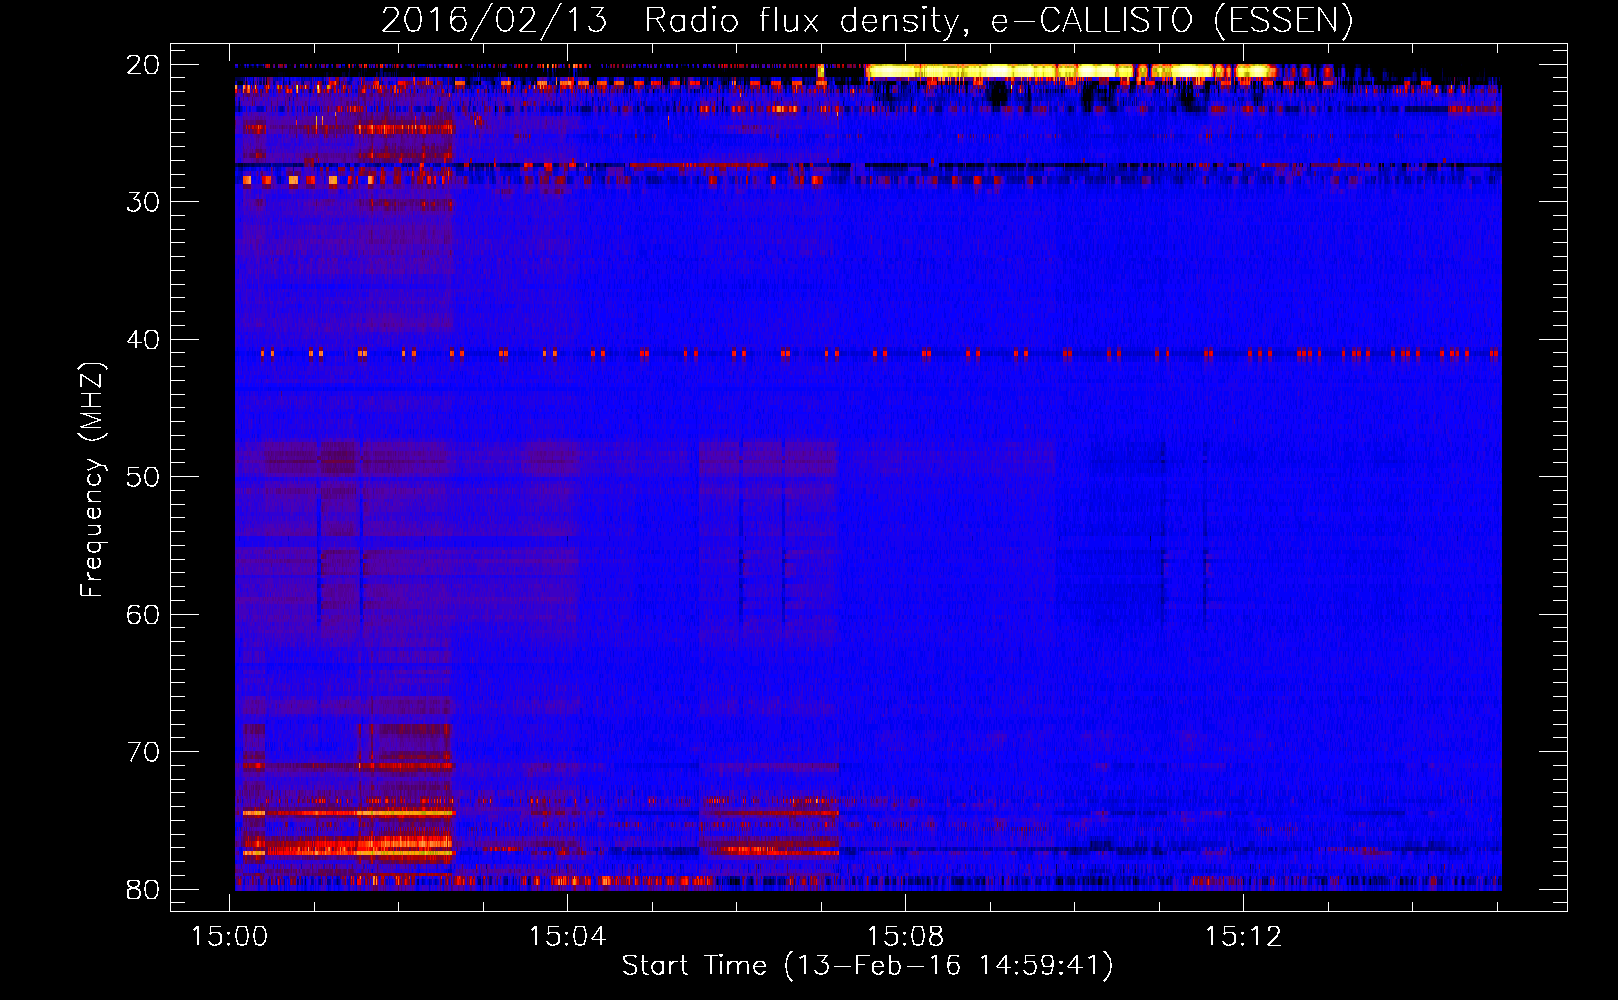Click the bright yellow burst near 20 MHz
This screenshot has height=1000, width=1618.
[x=1070, y=71]
